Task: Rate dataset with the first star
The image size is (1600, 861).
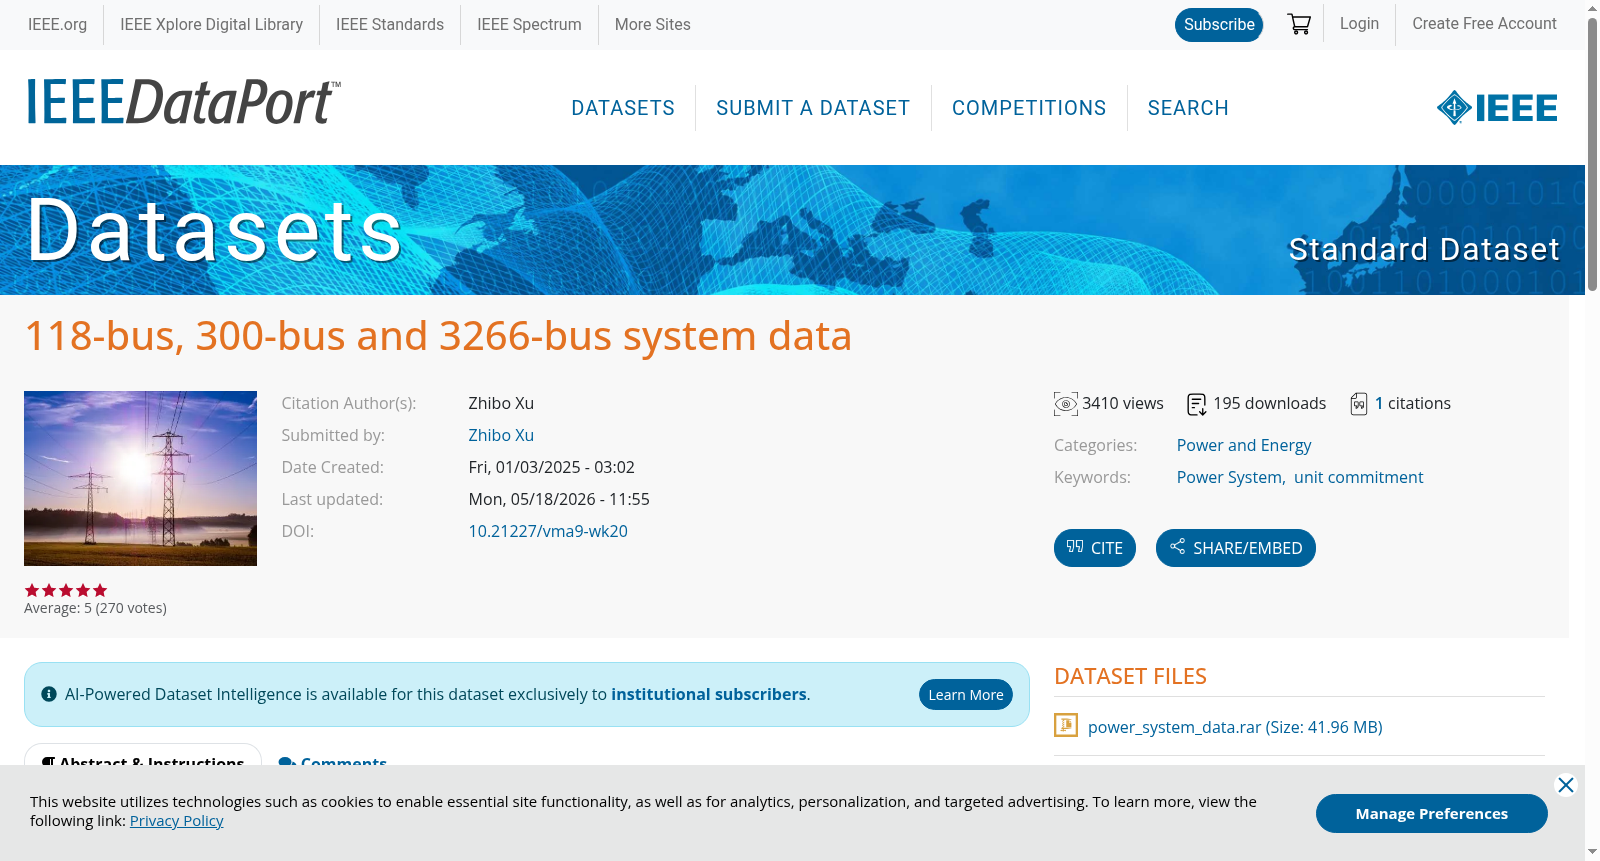Action: 32,591
